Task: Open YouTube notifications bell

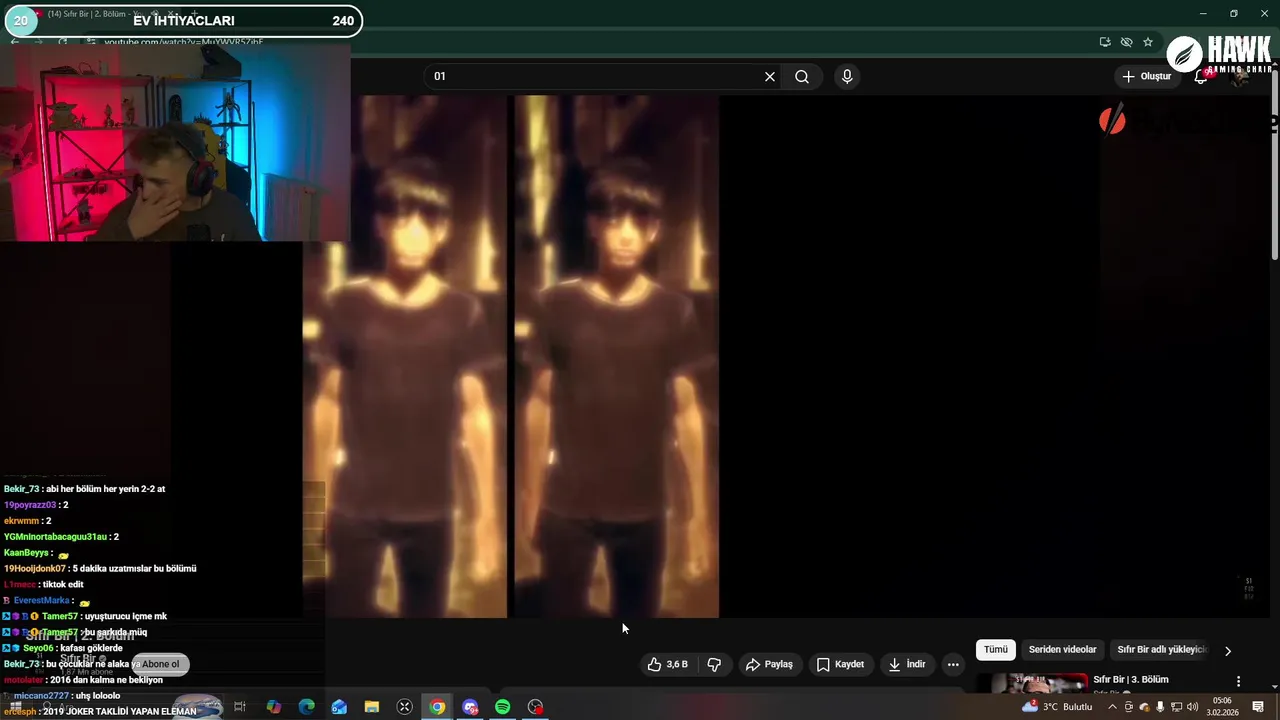Action: pos(1201,77)
